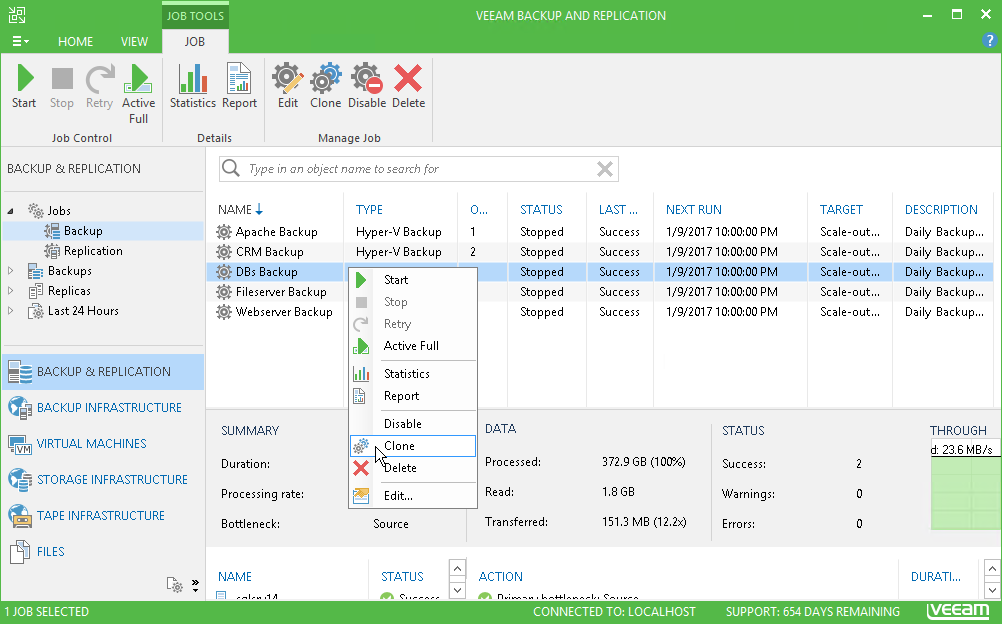Expand the Last 24 Hours node
The width and height of the screenshot is (1002, 624).
point(11,311)
